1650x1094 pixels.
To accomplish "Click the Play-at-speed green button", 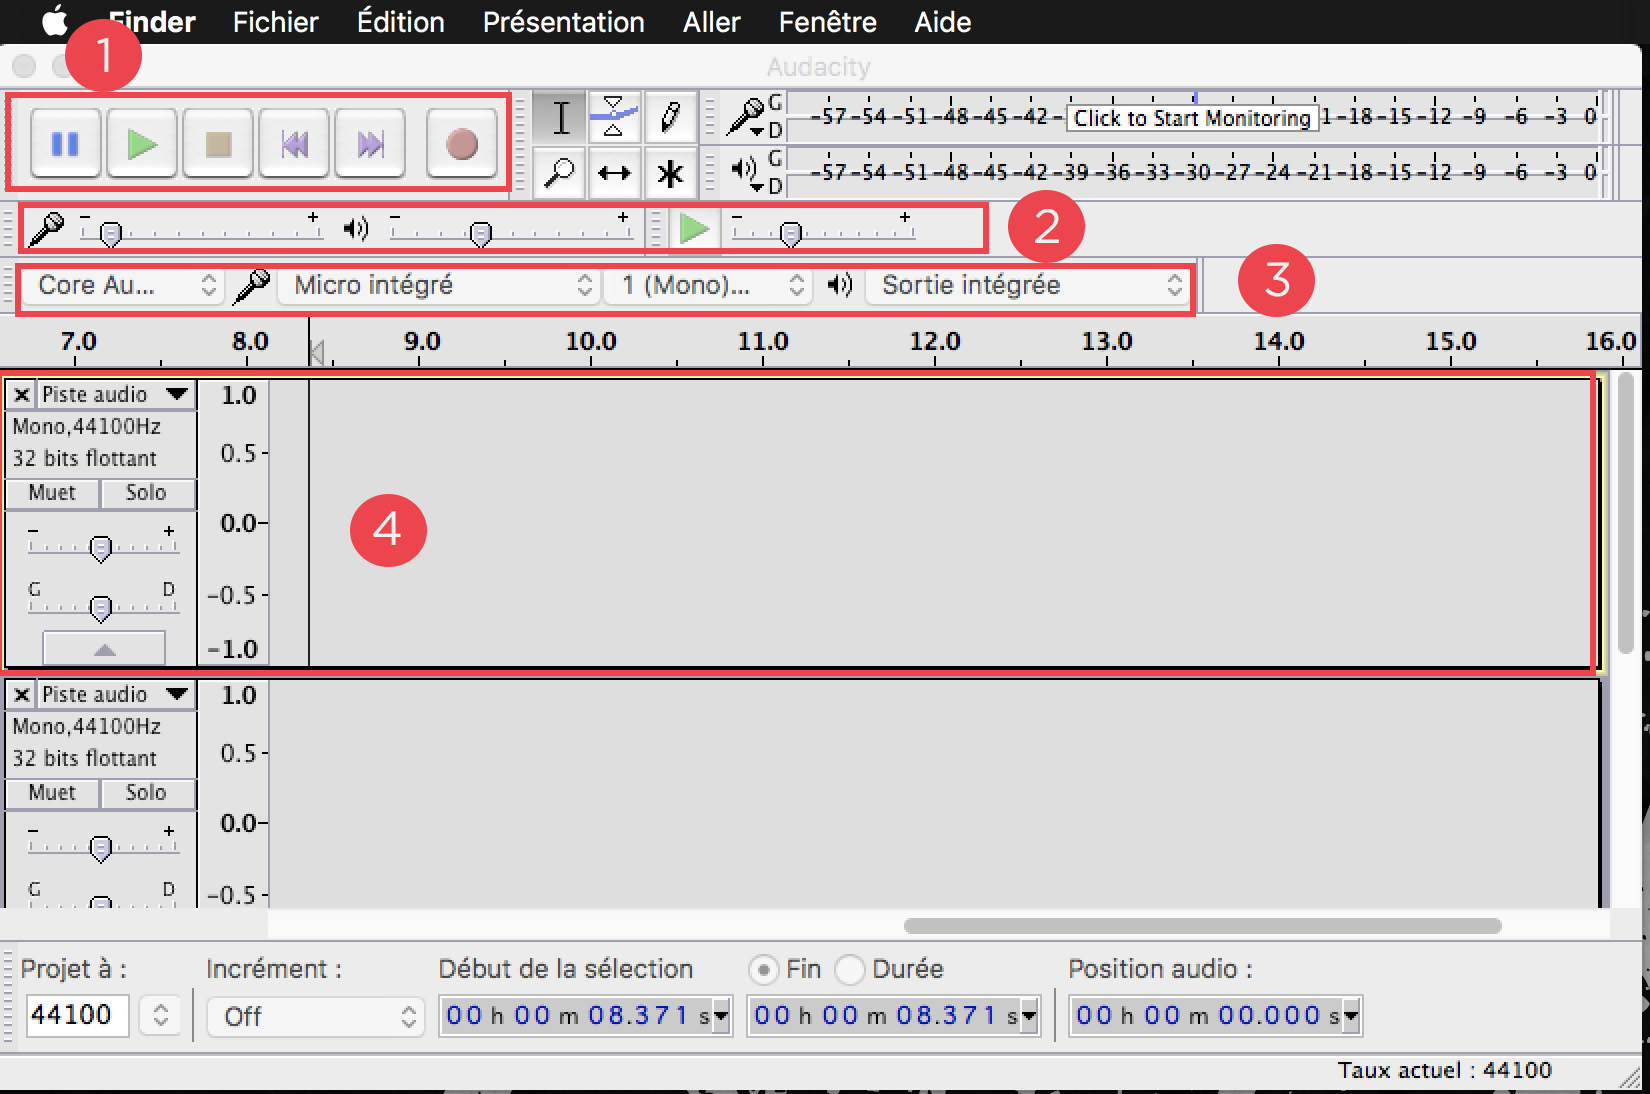I will pos(694,229).
